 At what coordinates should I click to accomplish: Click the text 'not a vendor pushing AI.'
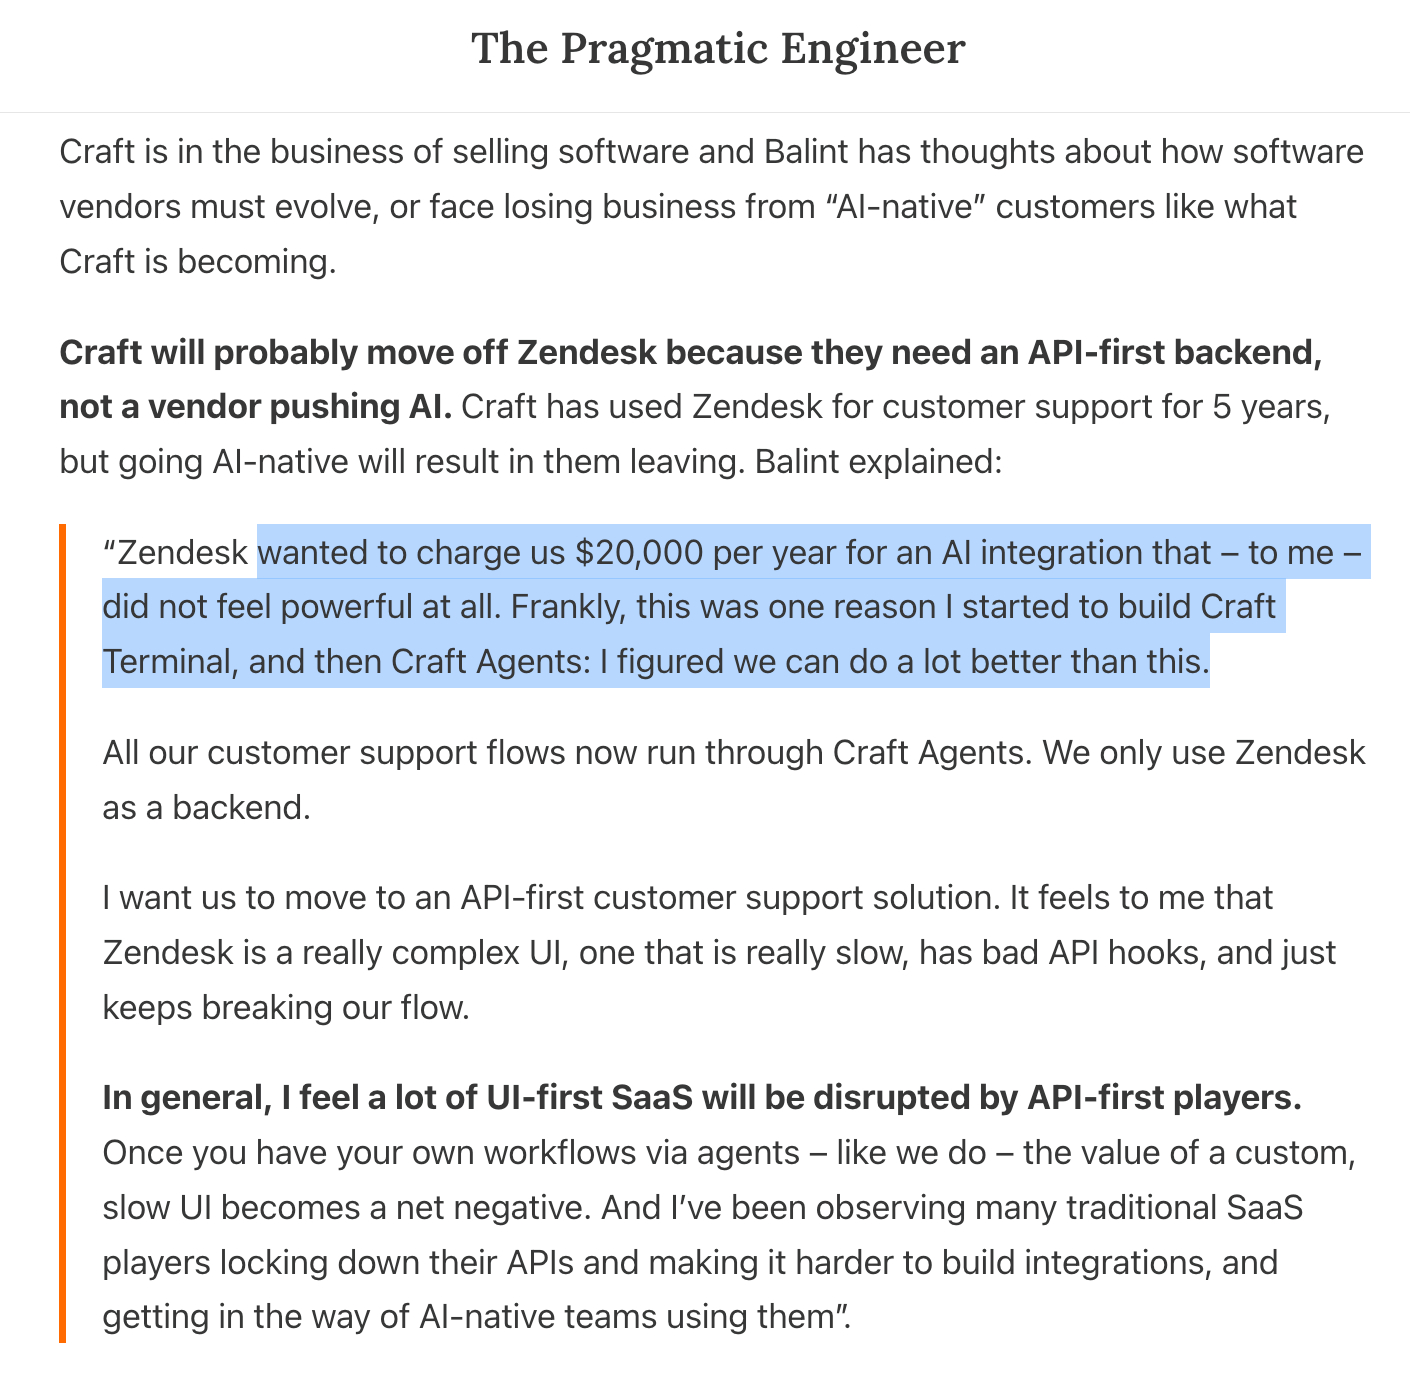coord(256,407)
